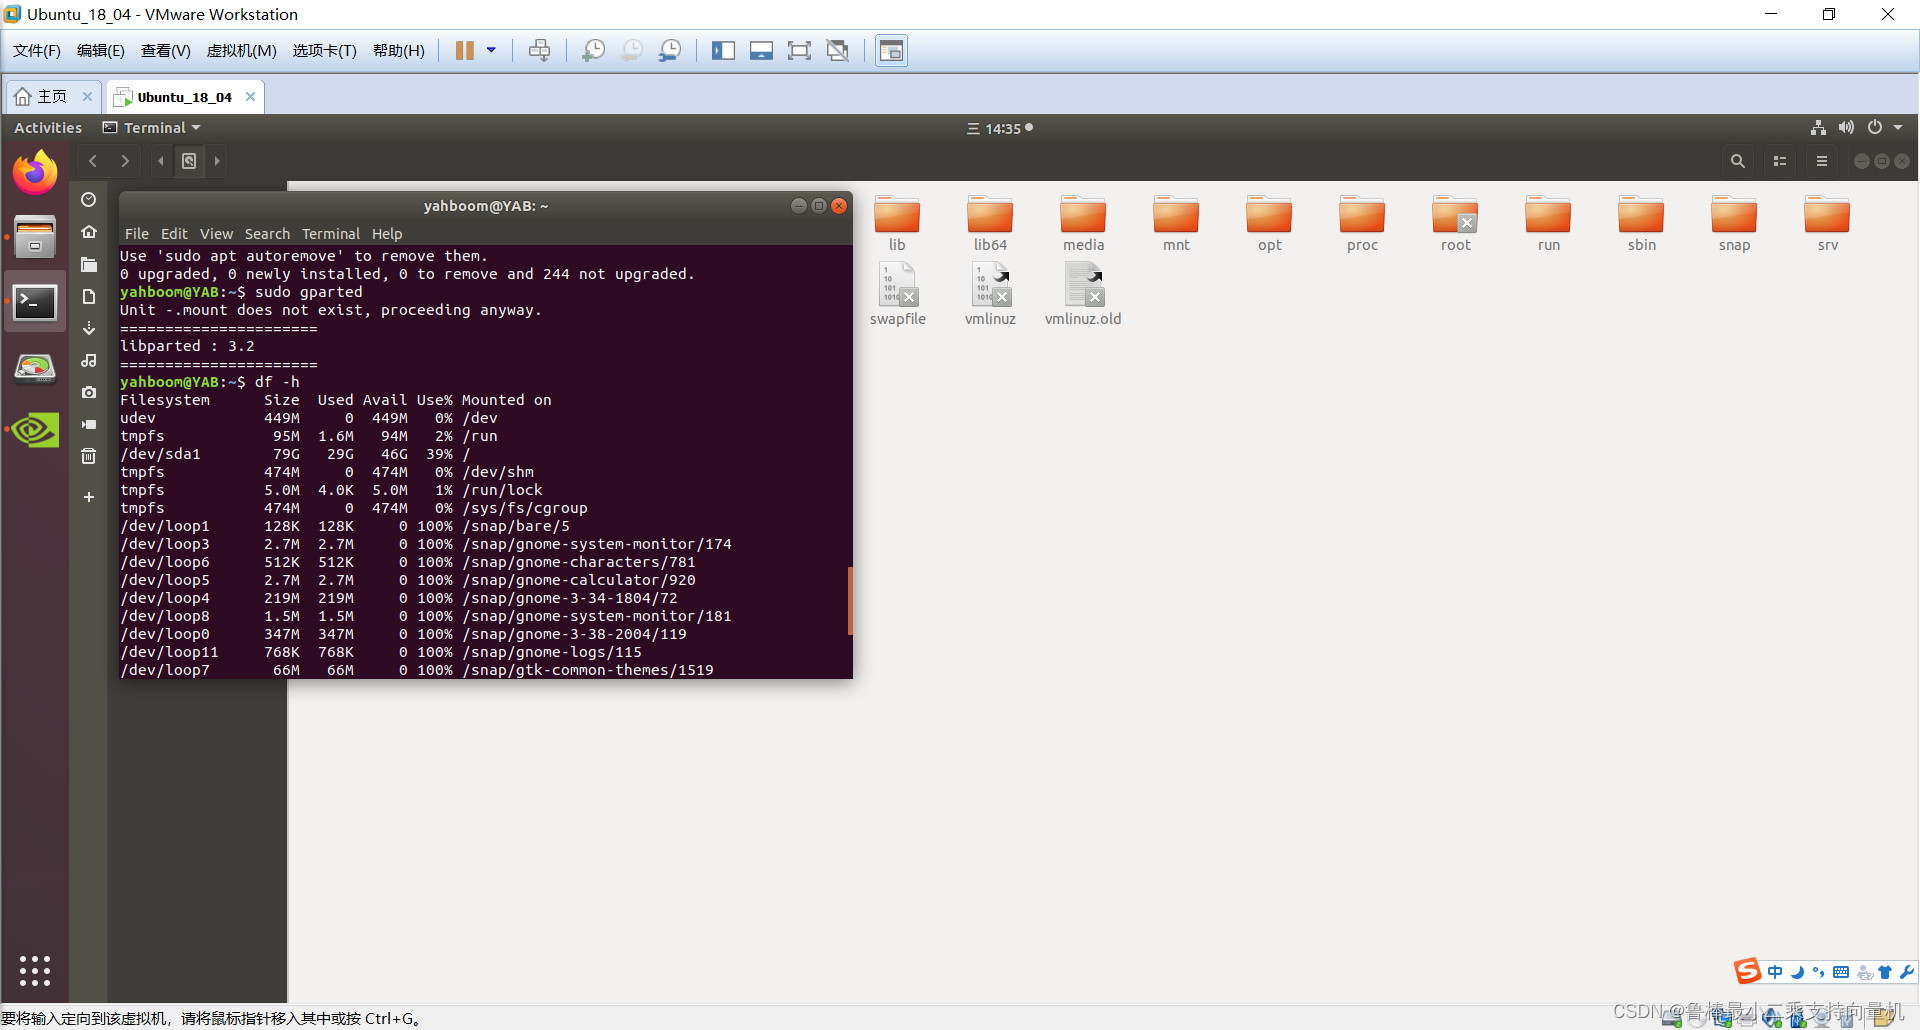The image size is (1920, 1030).
Task: Enter VMware full screen mode
Action: (x=799, y=51)
